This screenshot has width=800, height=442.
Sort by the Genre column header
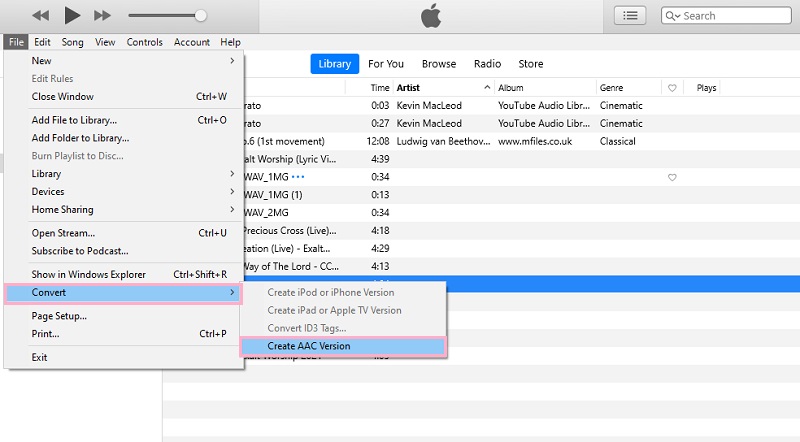(x=611, y=88)
